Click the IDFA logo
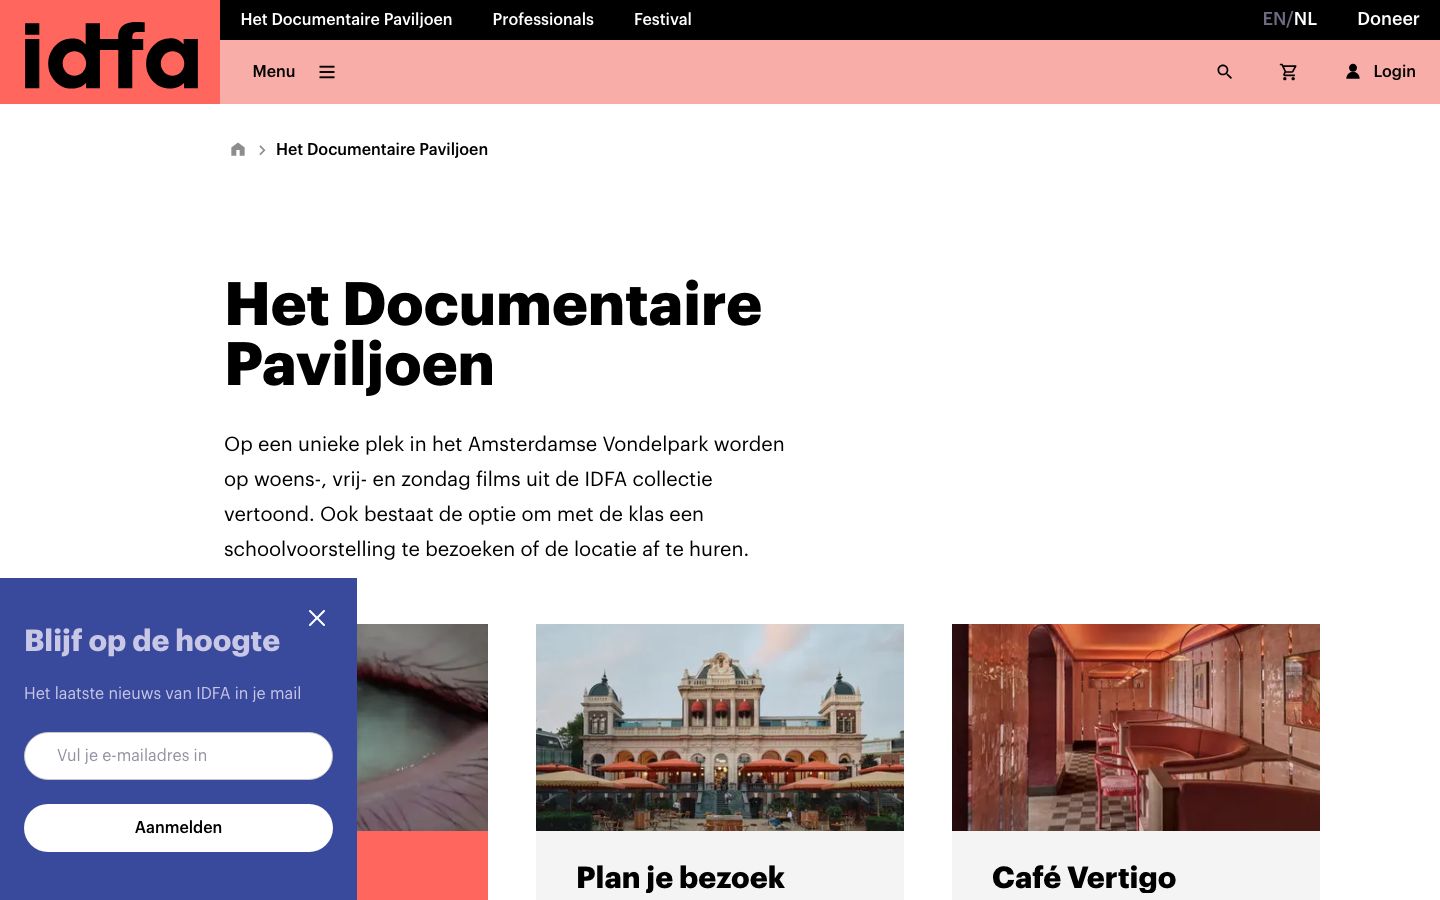 coord(110,53)
